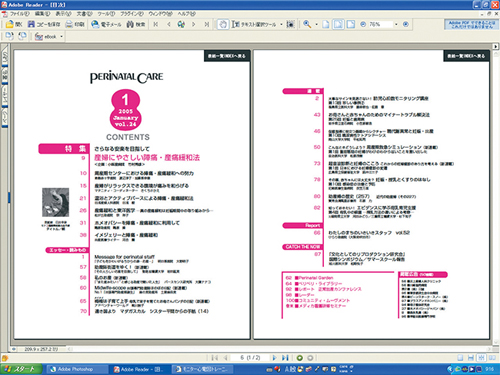Click the next page arrow in status bar
The height and width of the screenshot is (375, 500).
coord(274,358)
